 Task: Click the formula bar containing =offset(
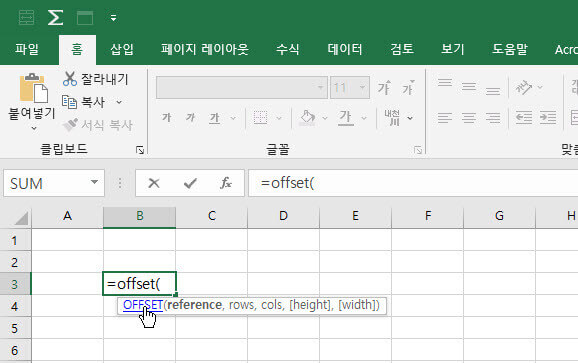[413, 183]
